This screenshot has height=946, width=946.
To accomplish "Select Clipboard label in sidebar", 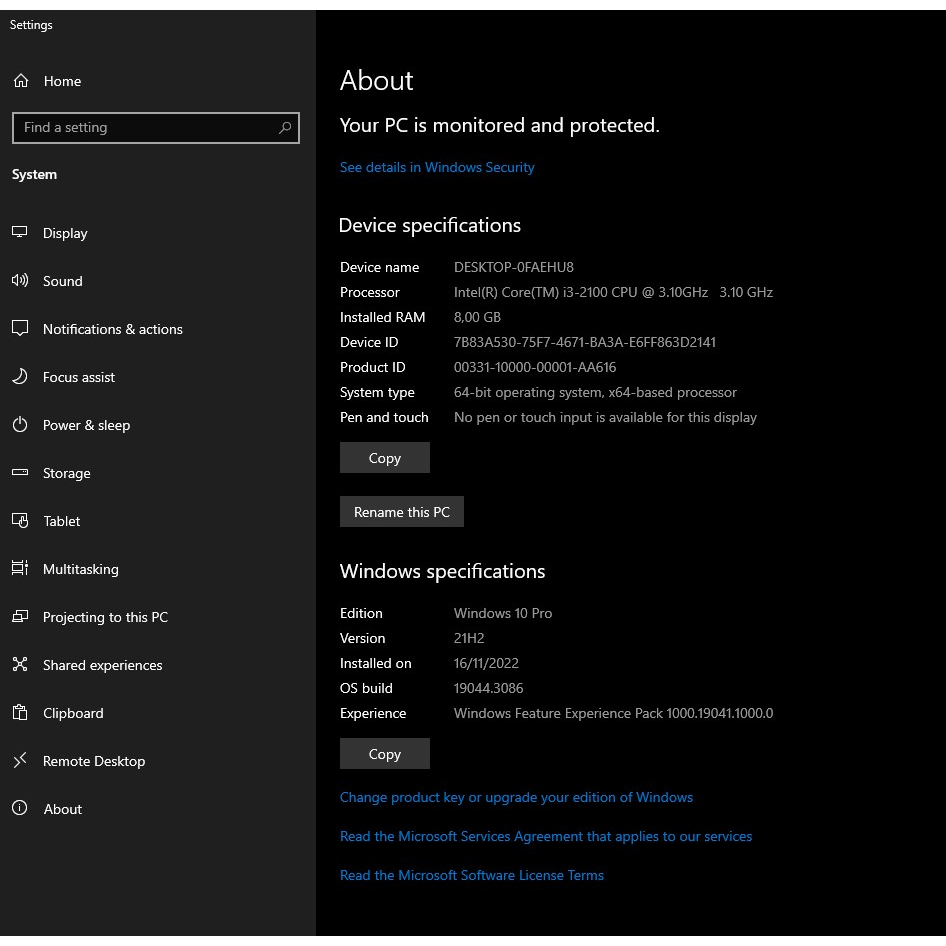I will pyautogui.click(x=73, y=713).
